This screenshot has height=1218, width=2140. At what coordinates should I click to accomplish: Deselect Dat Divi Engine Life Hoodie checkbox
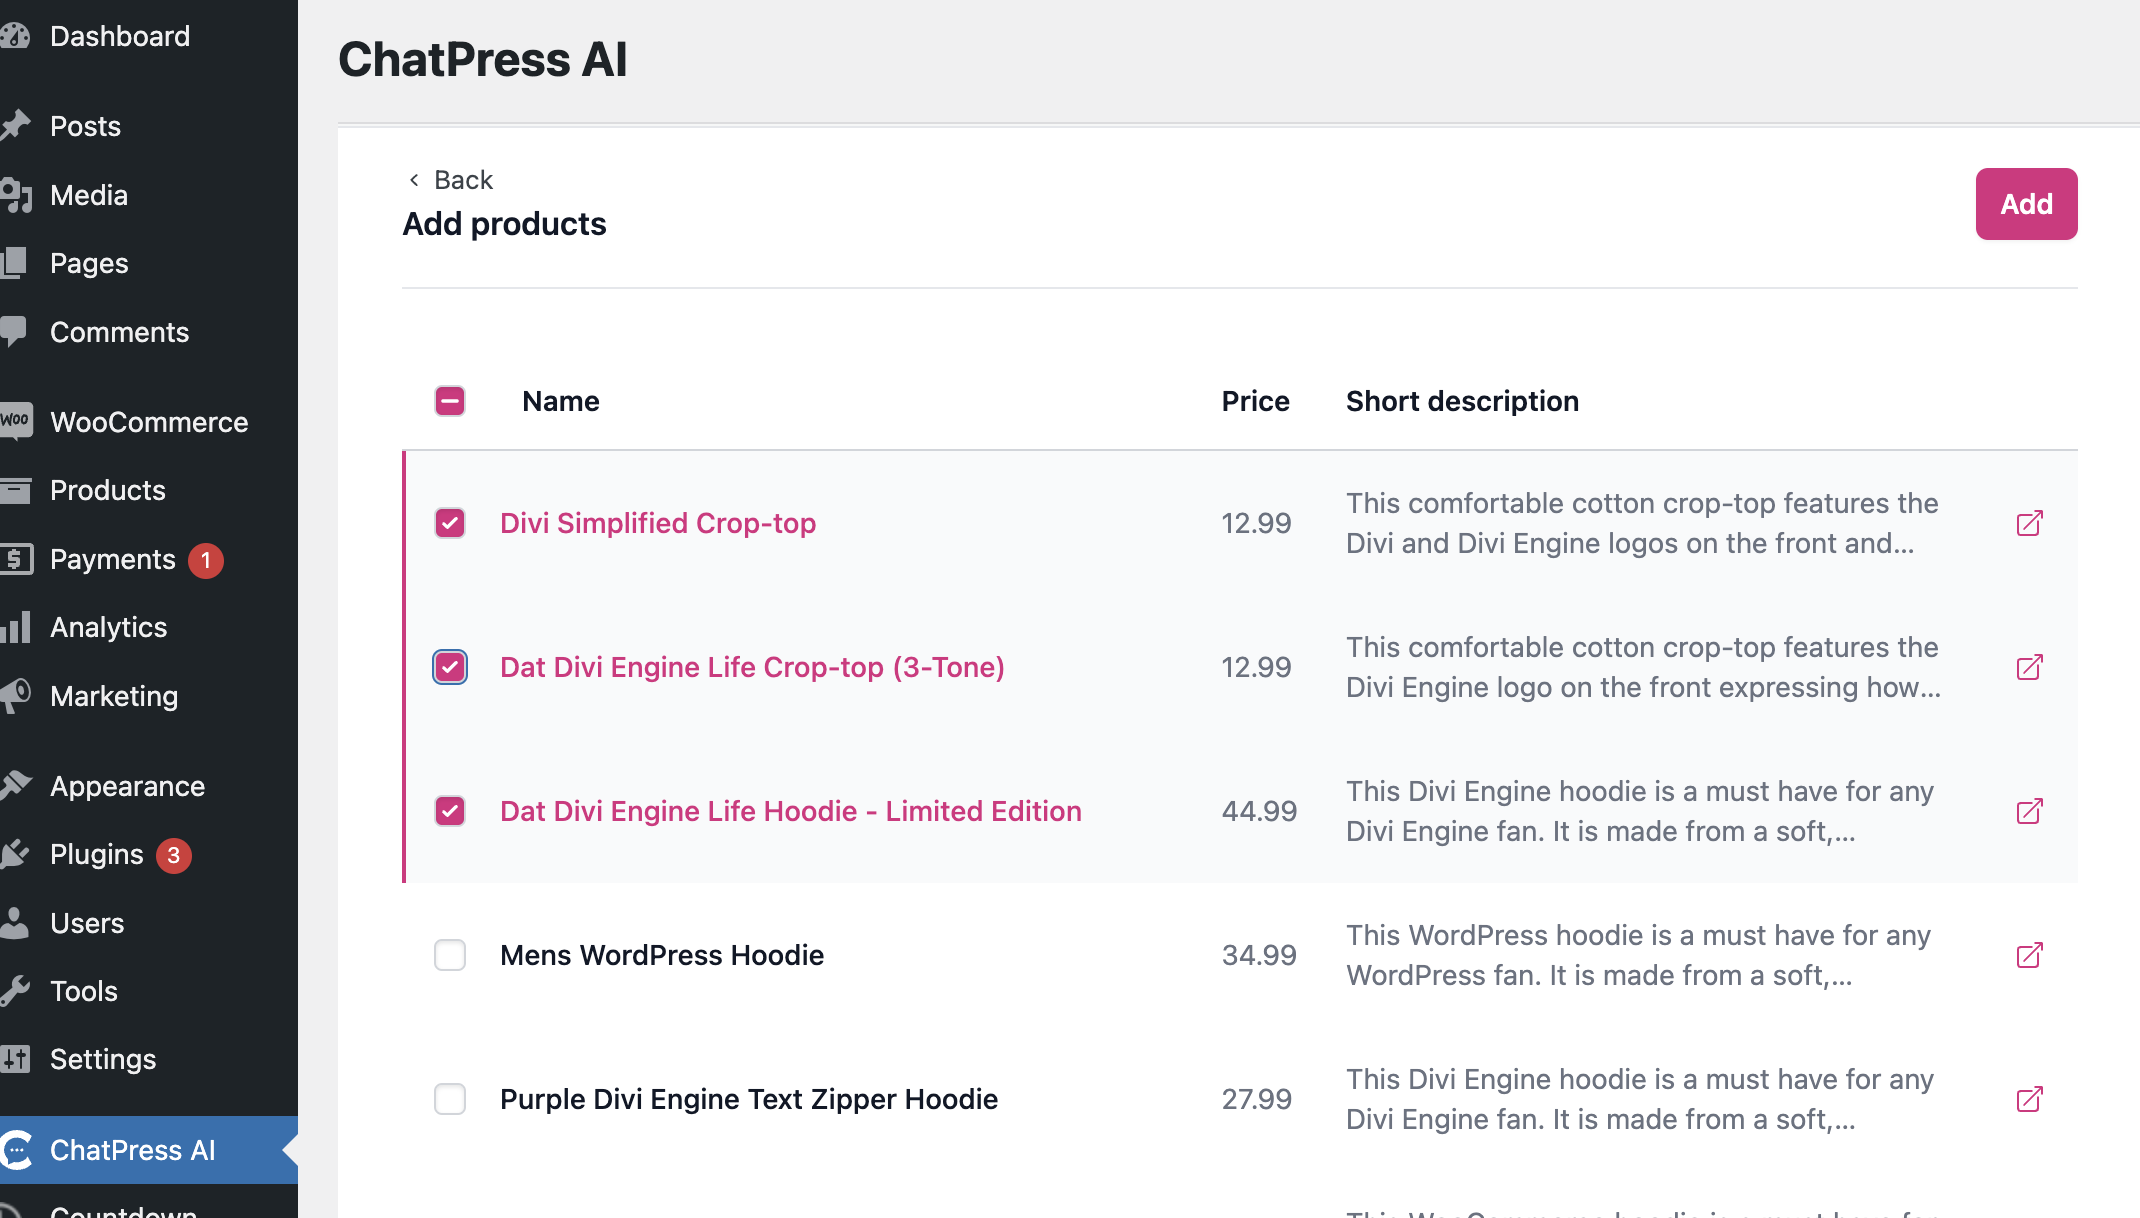[449, 811]
